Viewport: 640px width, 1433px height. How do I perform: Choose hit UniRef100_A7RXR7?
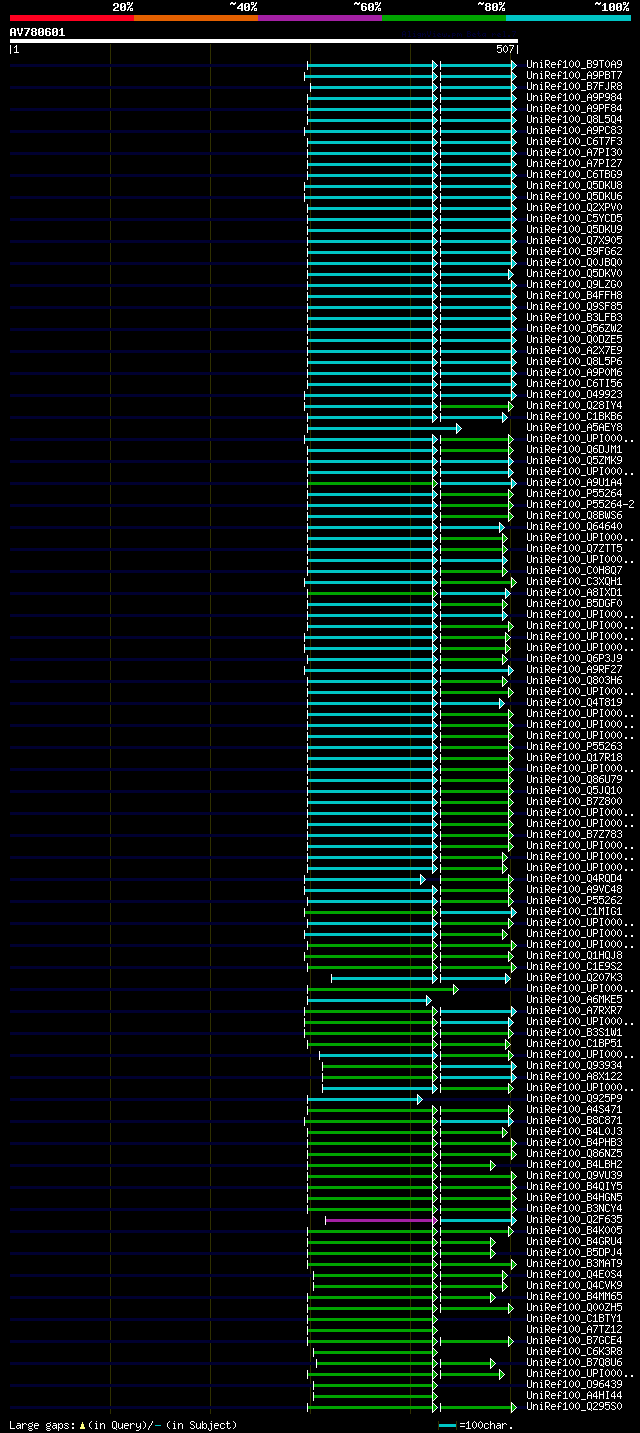pyautogui.click(x=574, y=1011)
